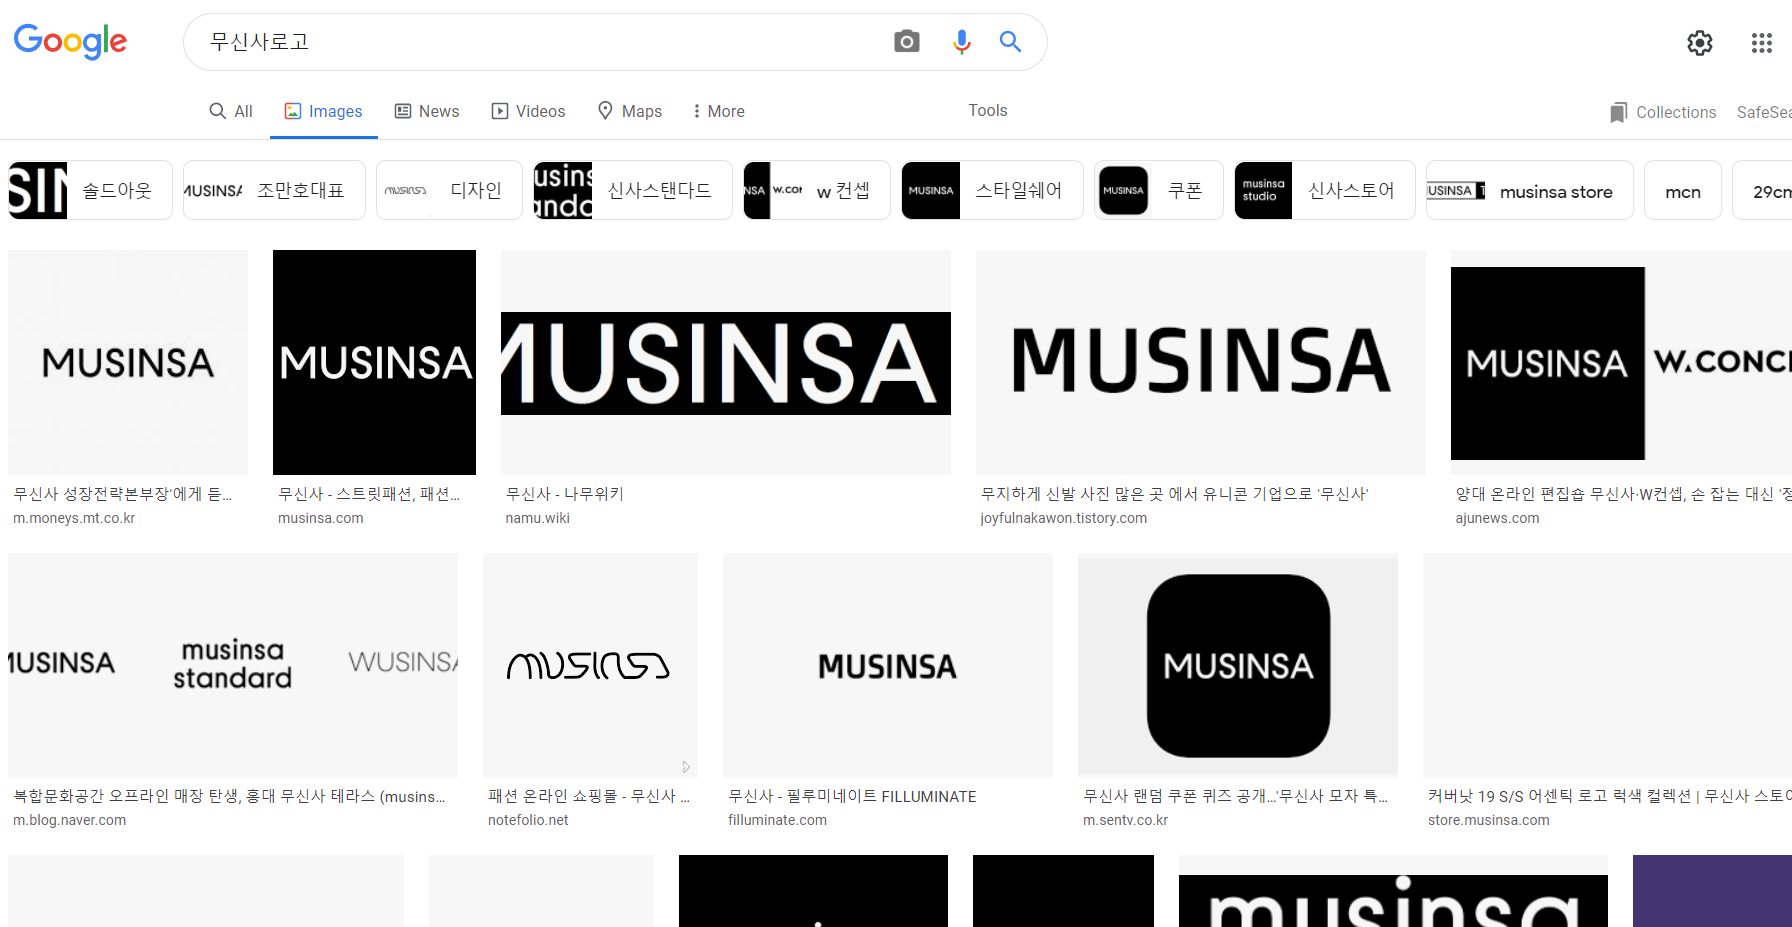Screen dimensions: 1792x927
Task: Open namu.wiki MUSINSA logo image
Action: point(726,362)
